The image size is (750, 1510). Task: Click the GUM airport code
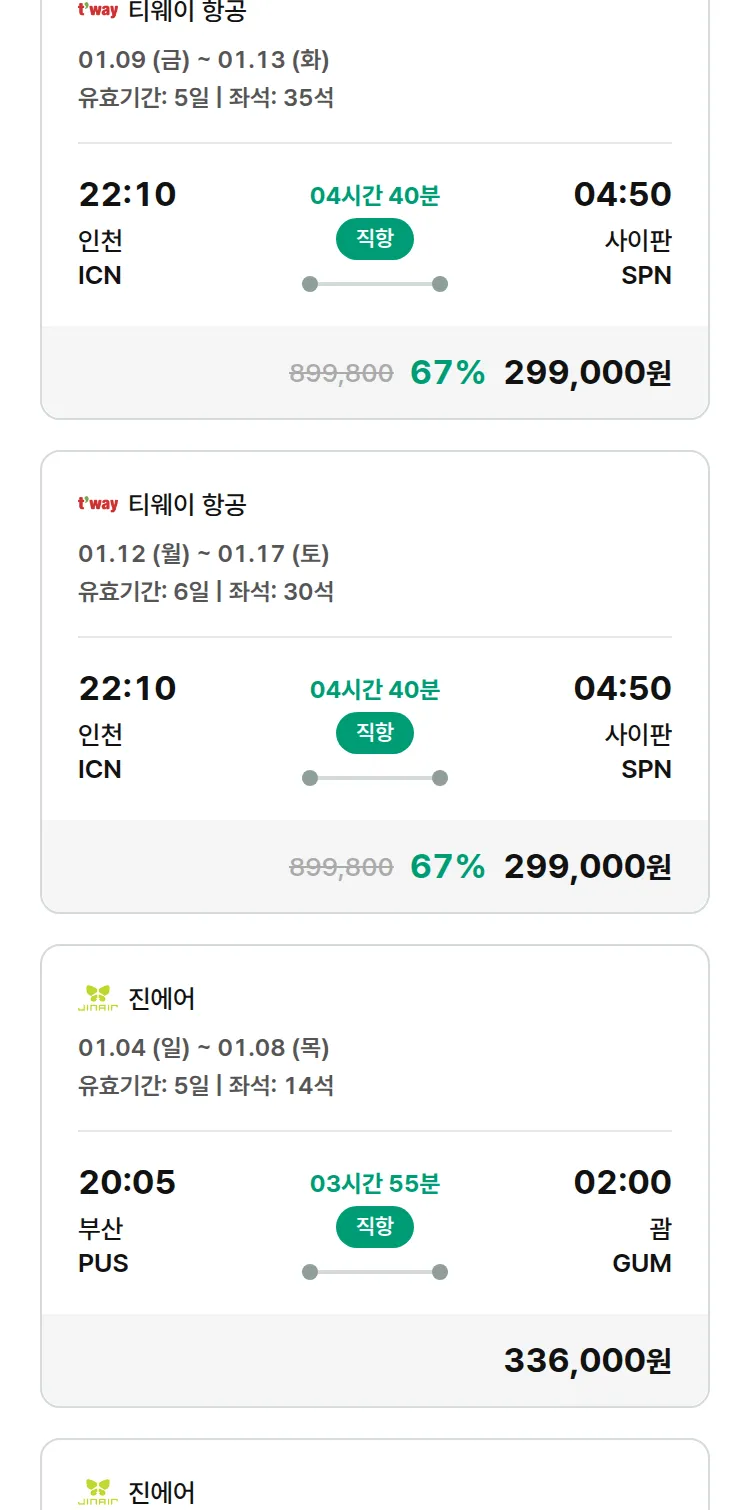click(x=642, y=1263)
